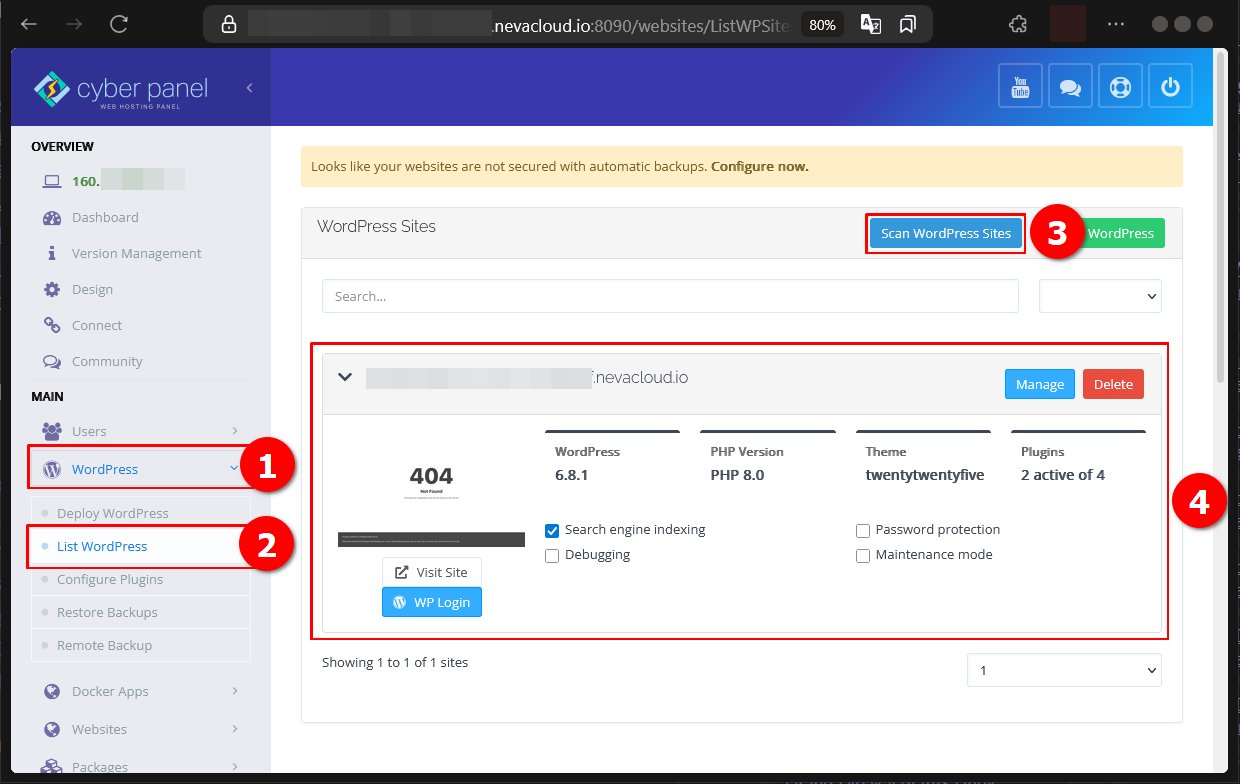This screenshot has width=1240, height=784.
Task: Open the translate page icon
Action: (871, 24)
